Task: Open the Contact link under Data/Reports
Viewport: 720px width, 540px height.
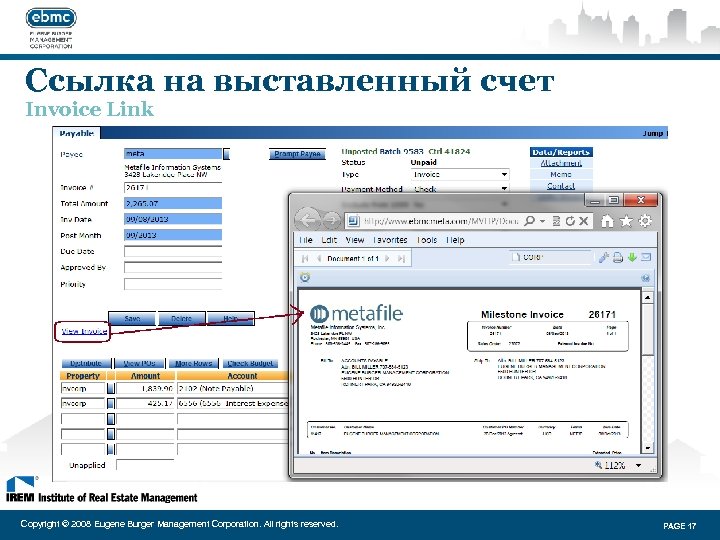Action: pos(561,186)
